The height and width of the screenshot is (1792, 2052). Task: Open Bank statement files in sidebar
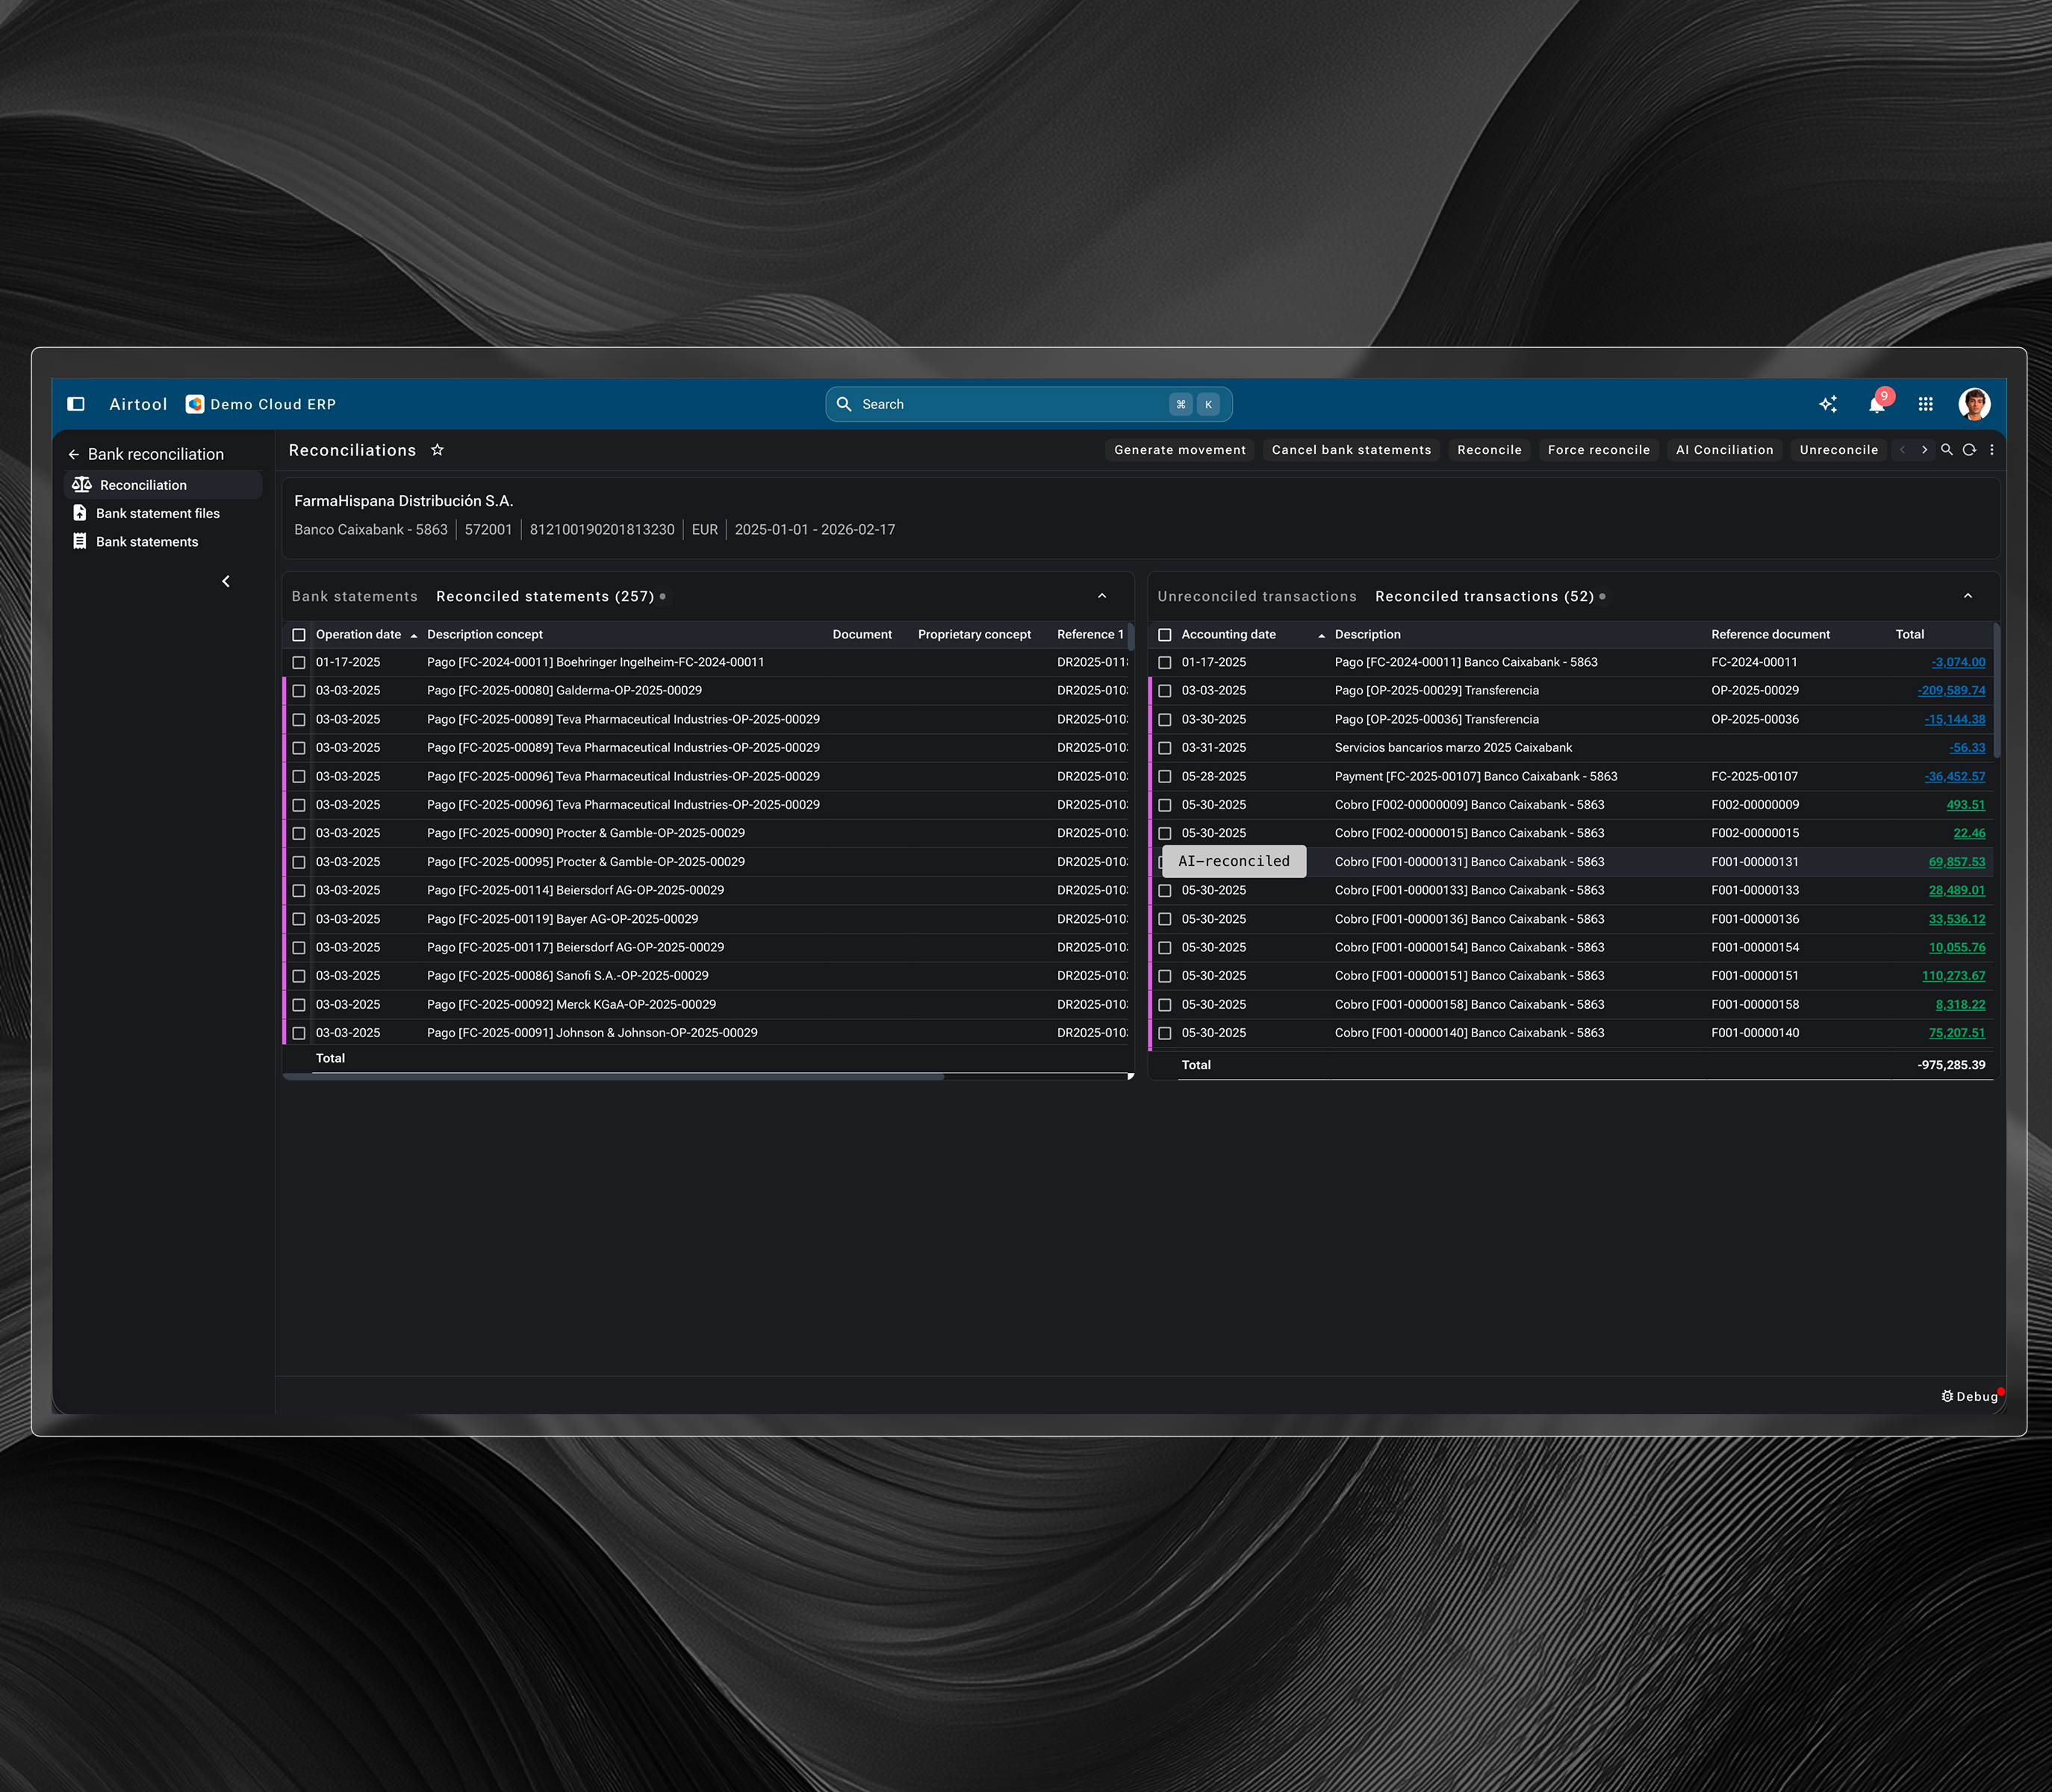click(157, 513)
